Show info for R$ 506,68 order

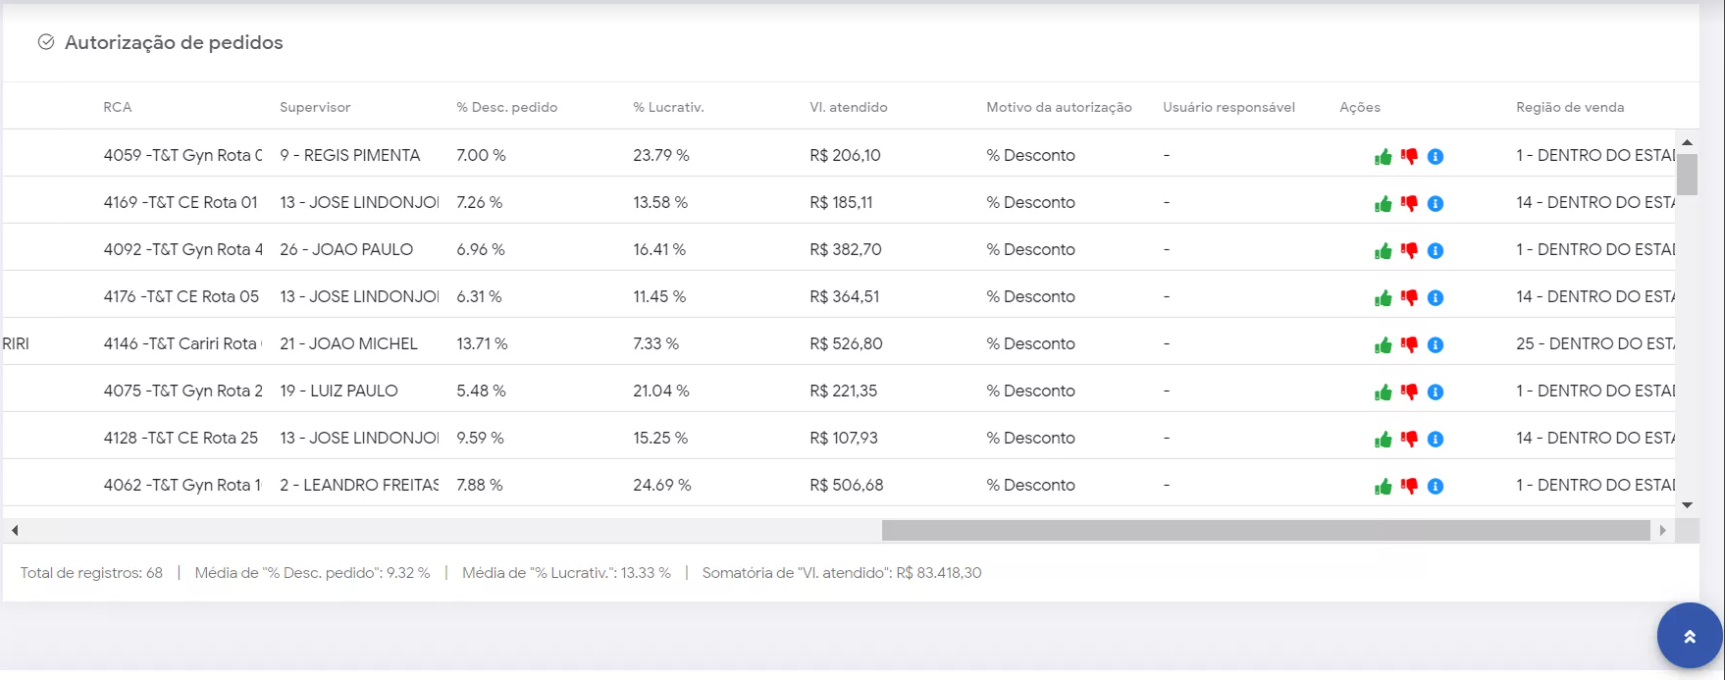coord(1435,486)
